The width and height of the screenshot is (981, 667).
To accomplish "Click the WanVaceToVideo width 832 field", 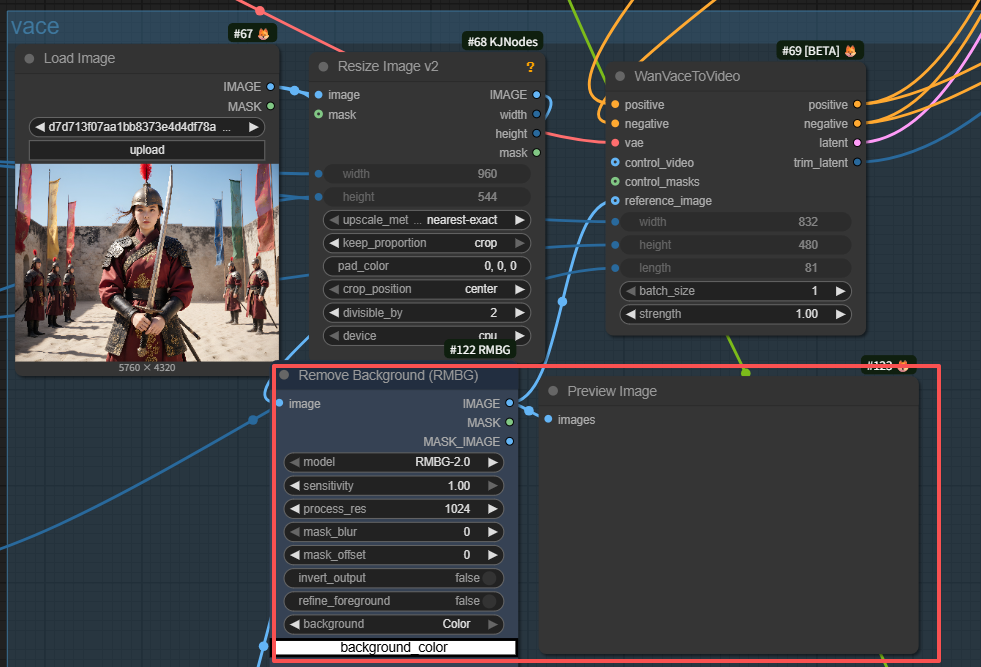I will (735, 222).
